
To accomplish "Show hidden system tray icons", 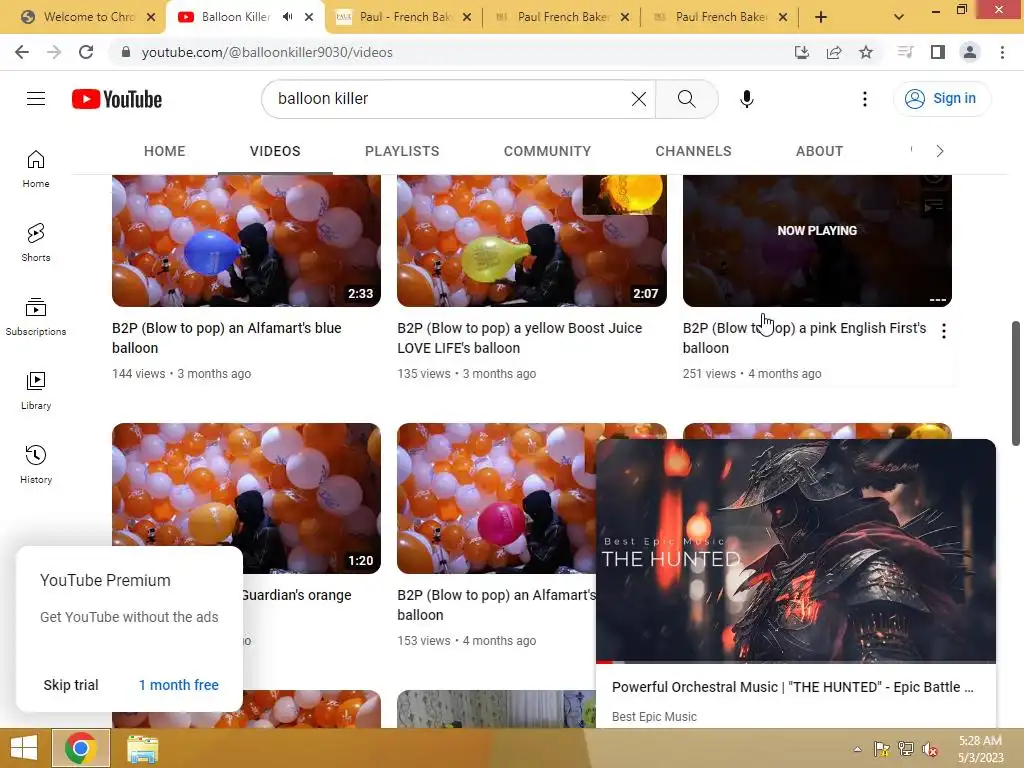I will [857, 749].
